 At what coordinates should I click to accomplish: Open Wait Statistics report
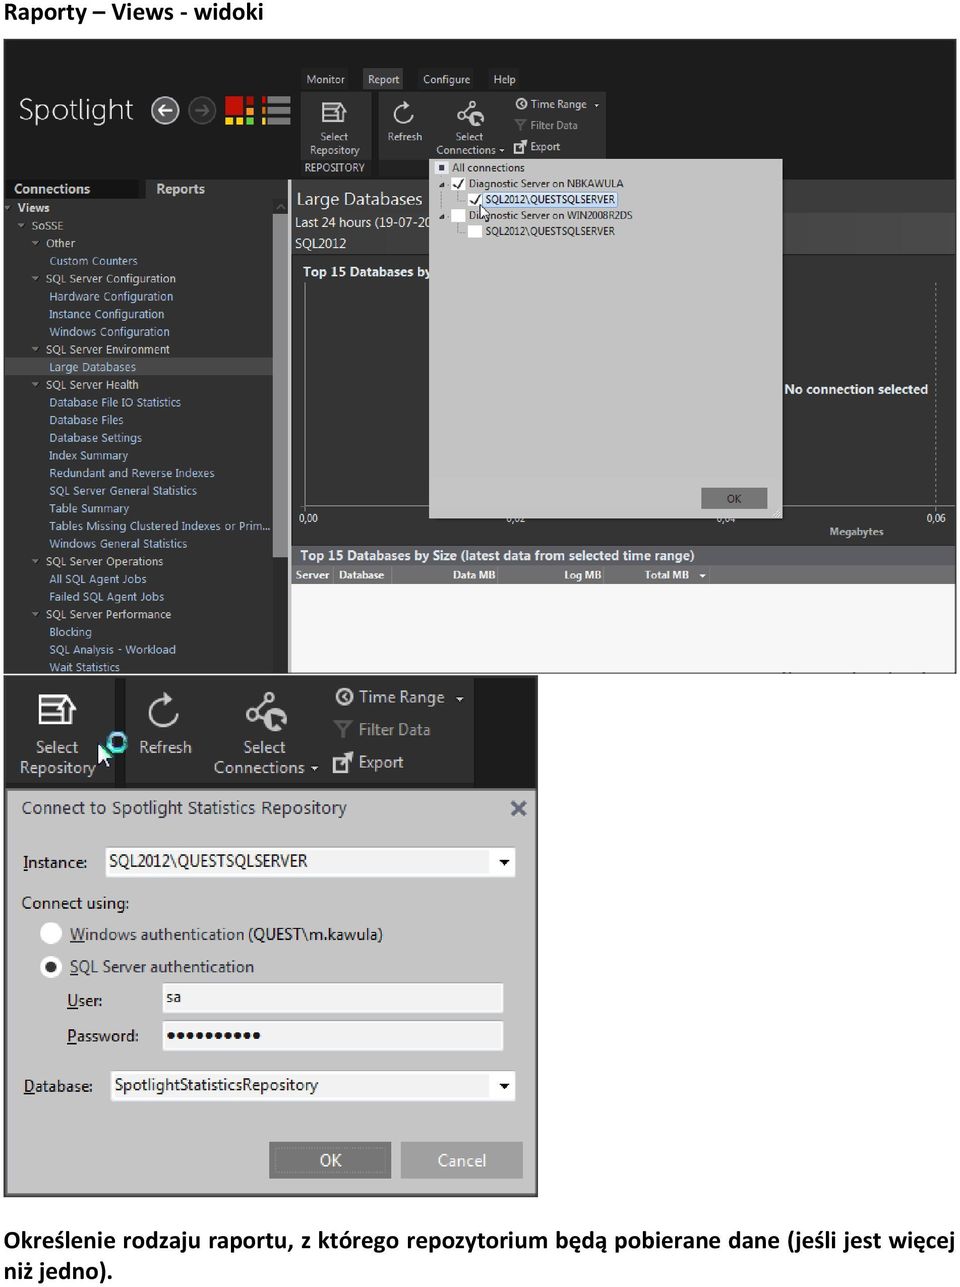click(x=84, y=667)
